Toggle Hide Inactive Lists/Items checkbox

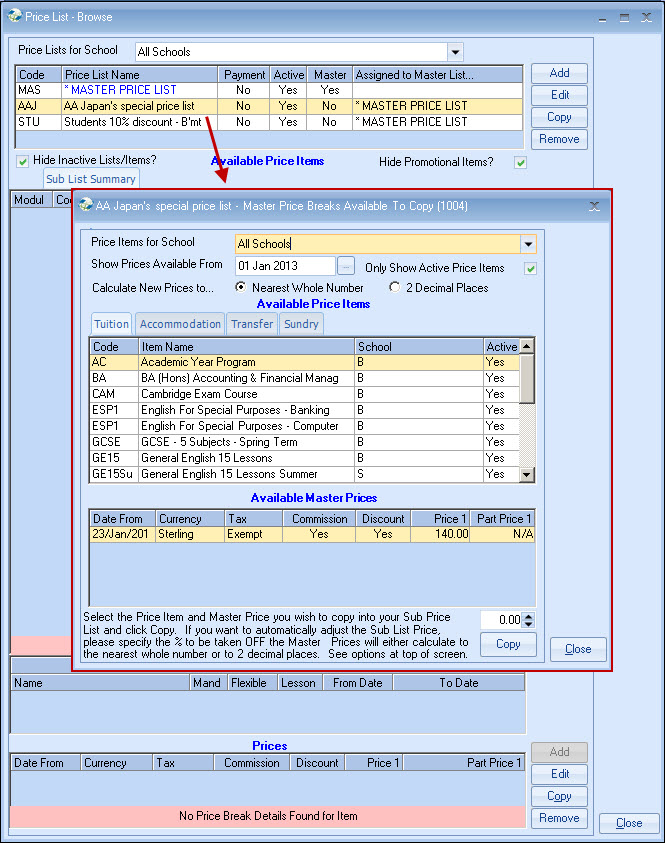22,161
